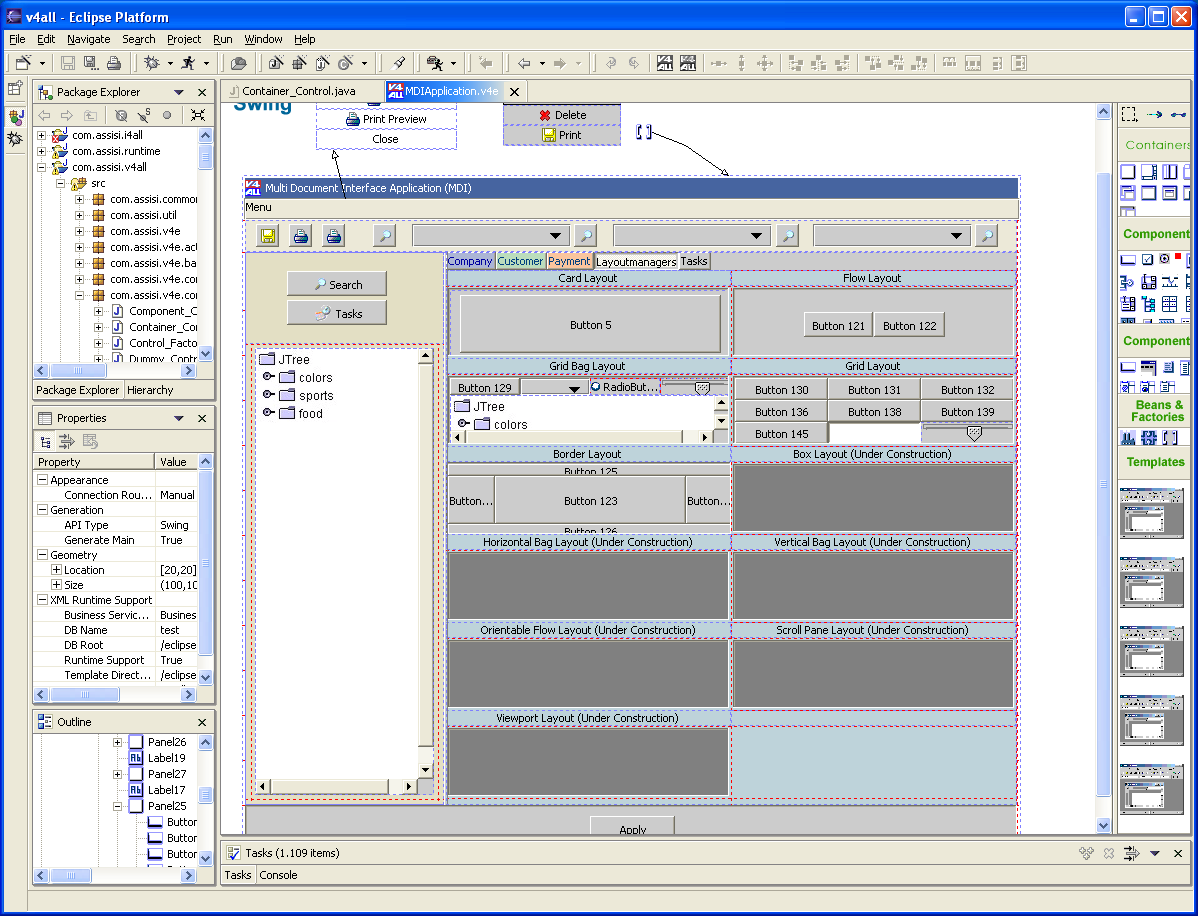Click the save disk icon in MDI toolbar
Screen dimensions: 1198x916
point(268,236)
